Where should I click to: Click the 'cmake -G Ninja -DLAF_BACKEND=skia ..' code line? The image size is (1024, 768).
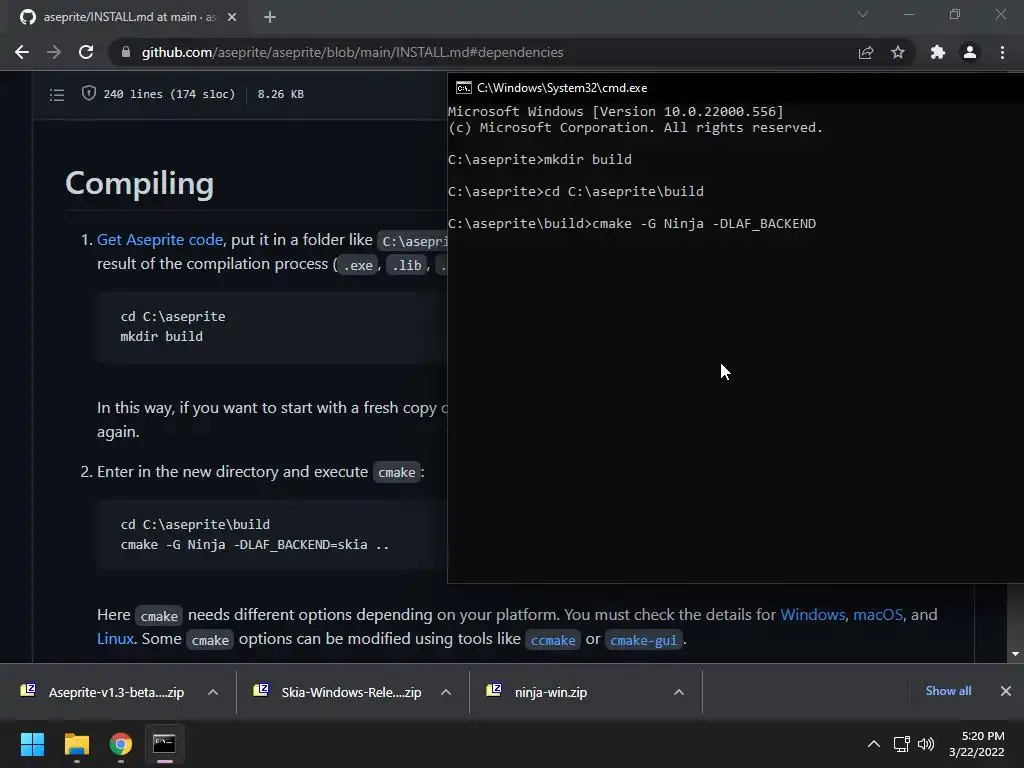255,545
